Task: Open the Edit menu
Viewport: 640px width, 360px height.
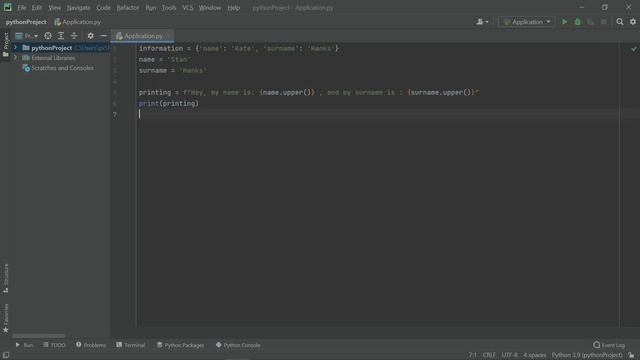Action: click(x=37, y=8)
